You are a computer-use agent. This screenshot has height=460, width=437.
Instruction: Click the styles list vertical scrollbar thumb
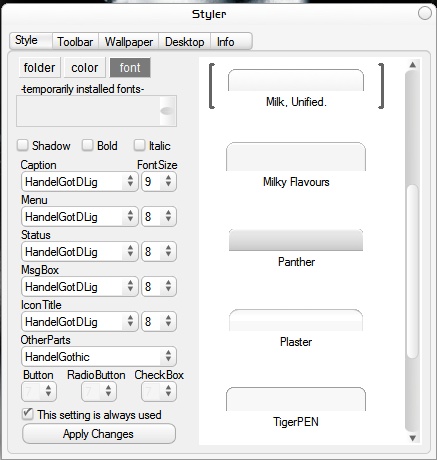click(413, 272)
